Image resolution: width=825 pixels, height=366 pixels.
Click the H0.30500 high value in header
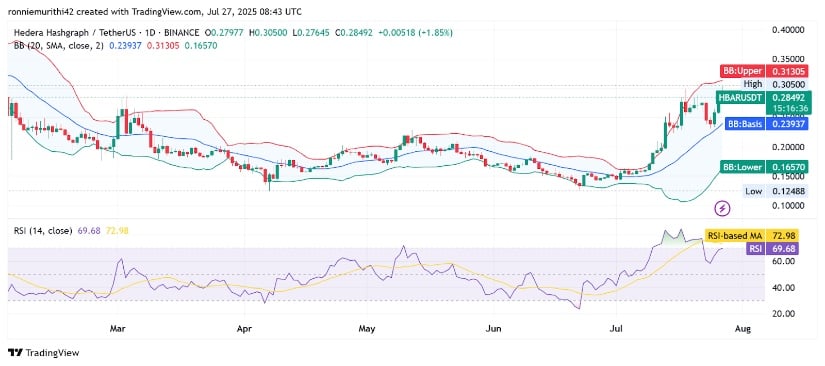pos(268,33)
